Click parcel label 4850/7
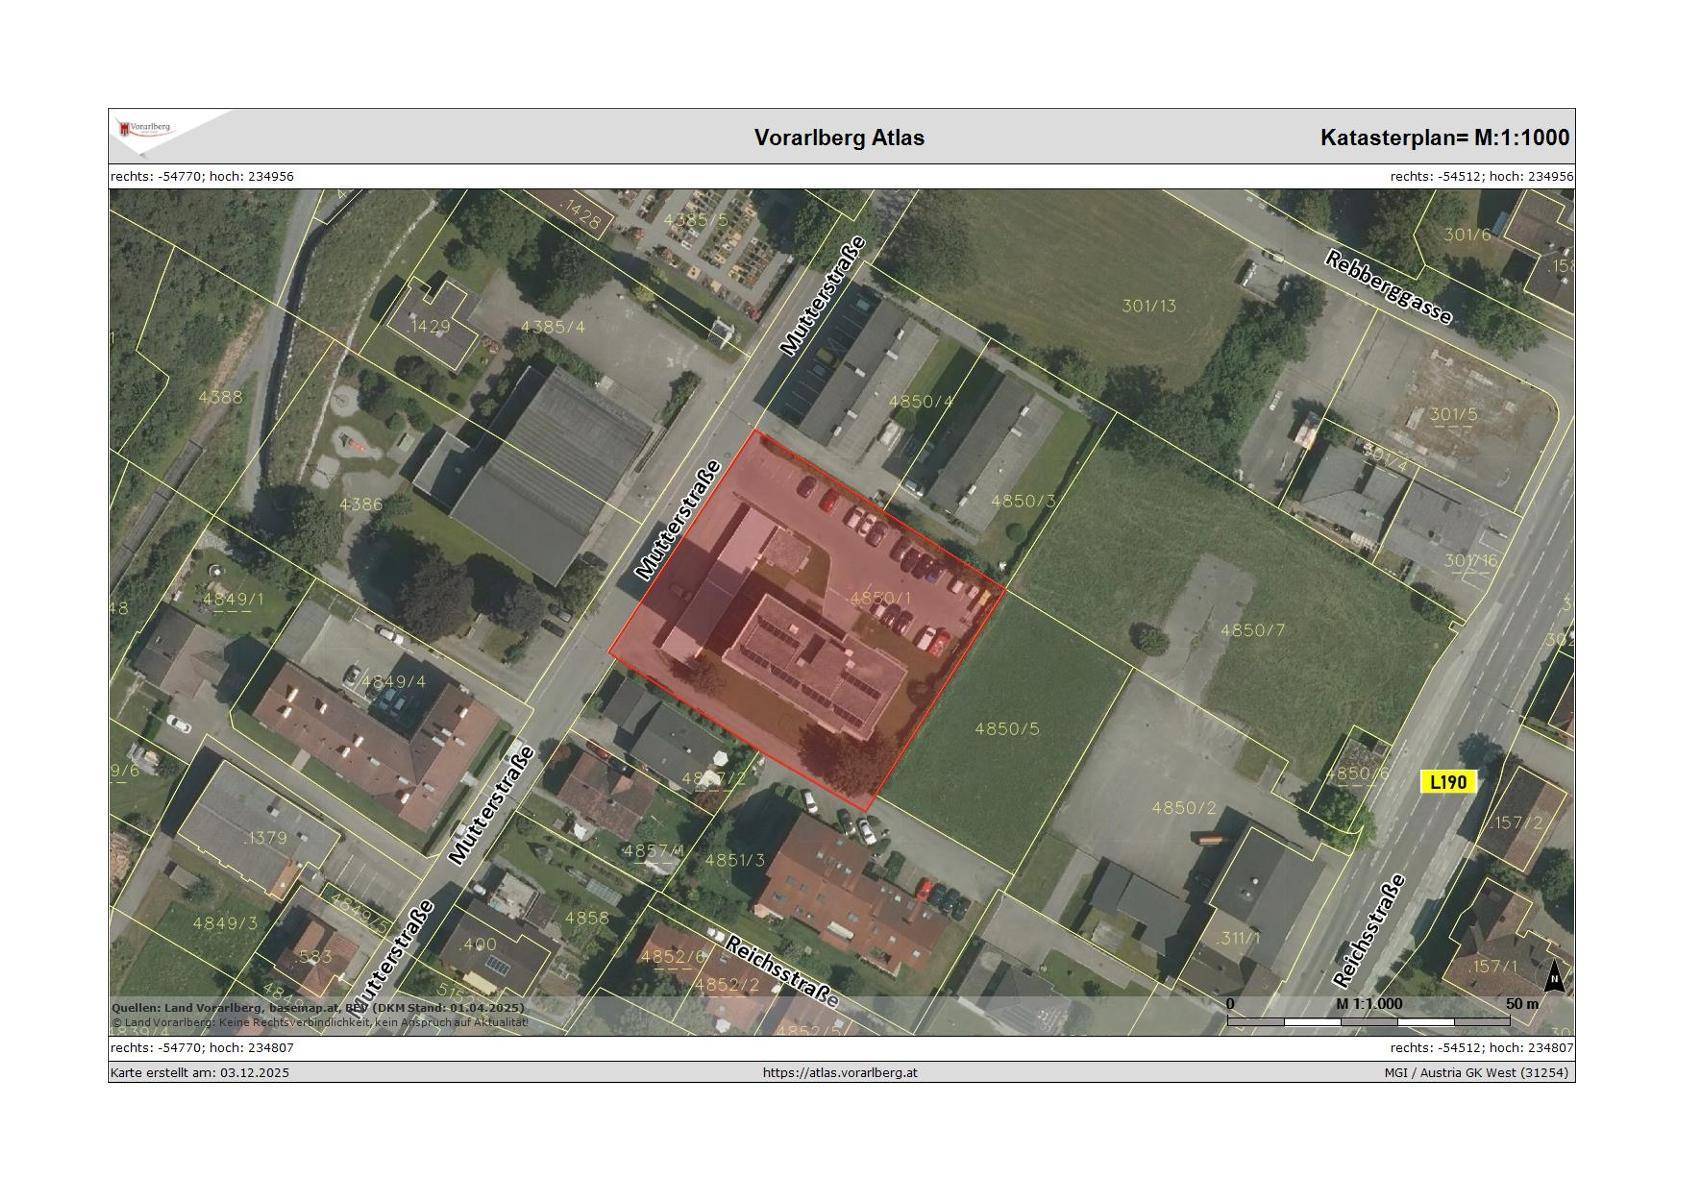 (1252, 630)
